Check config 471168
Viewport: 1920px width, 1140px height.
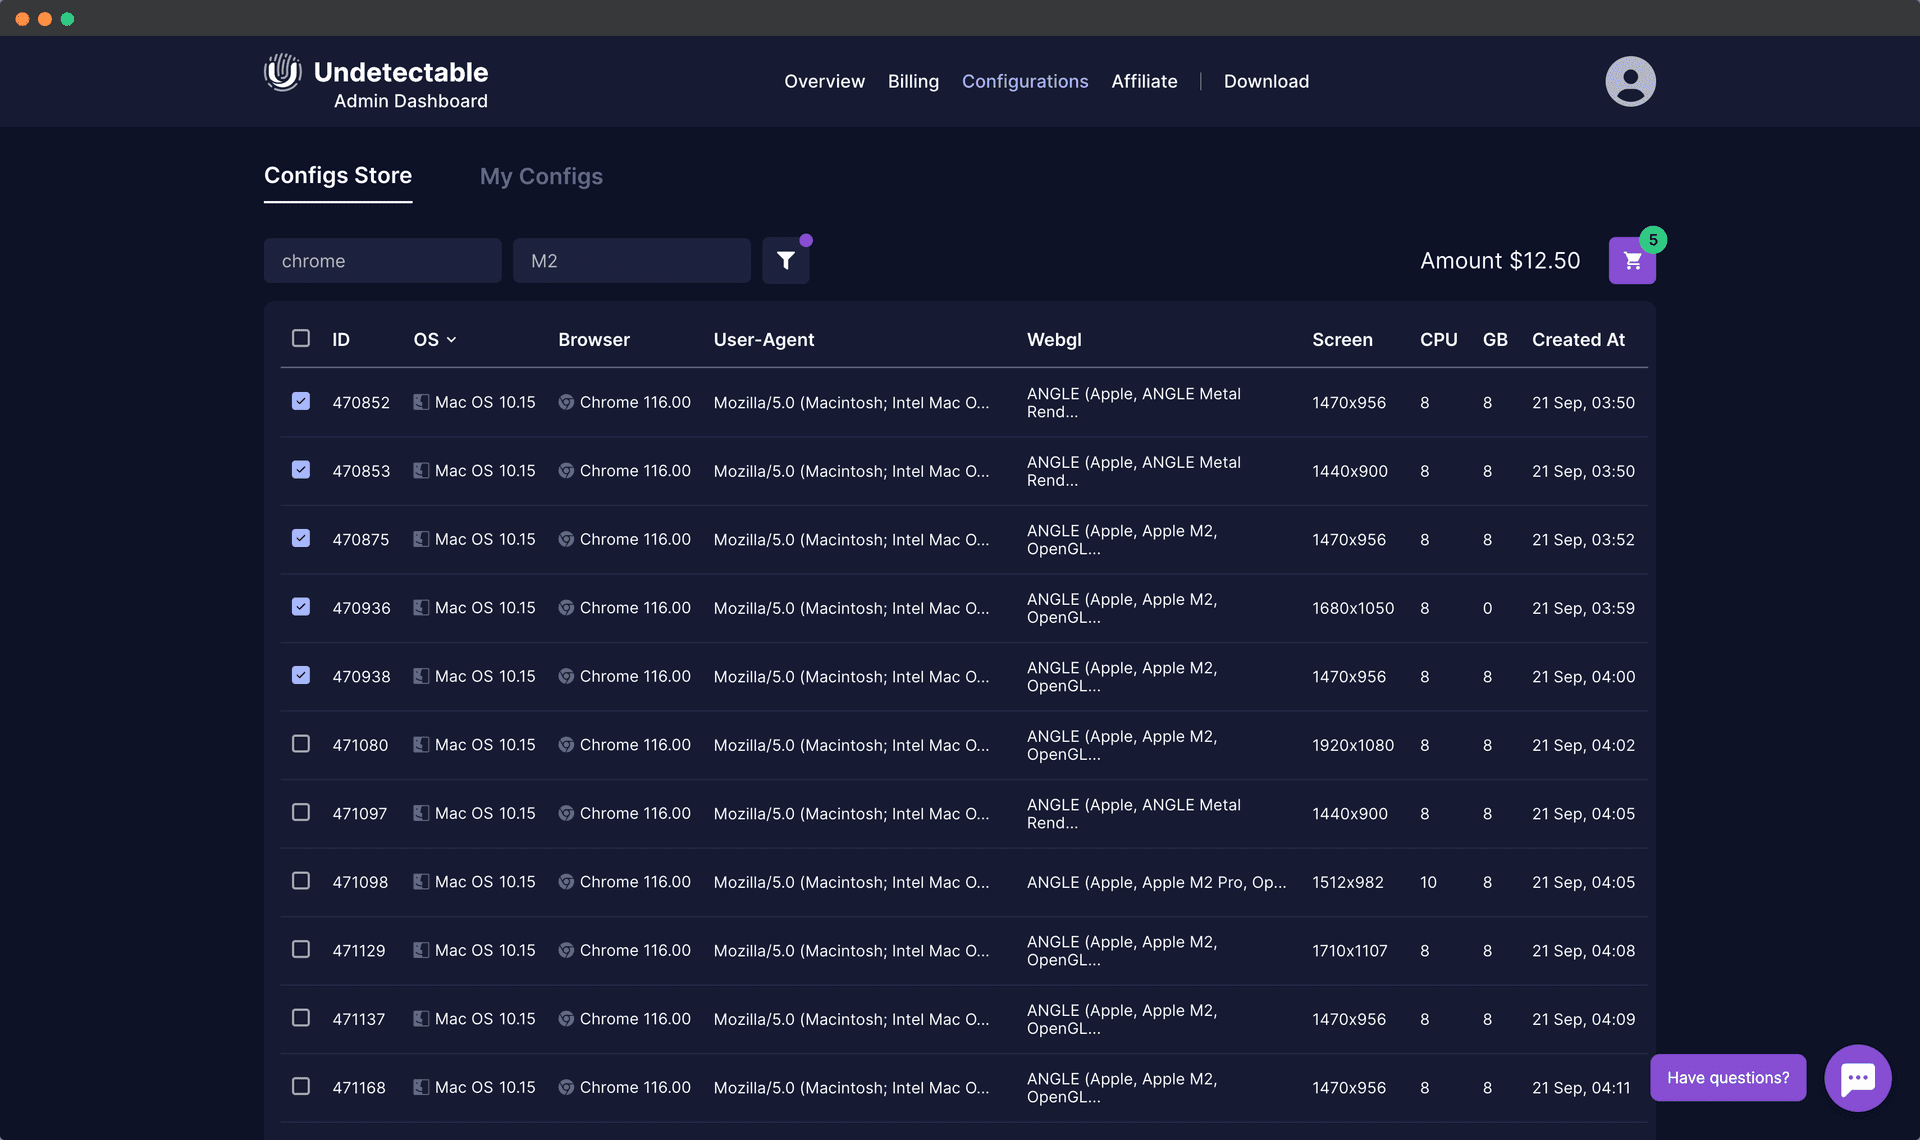tap(301, 1086)
